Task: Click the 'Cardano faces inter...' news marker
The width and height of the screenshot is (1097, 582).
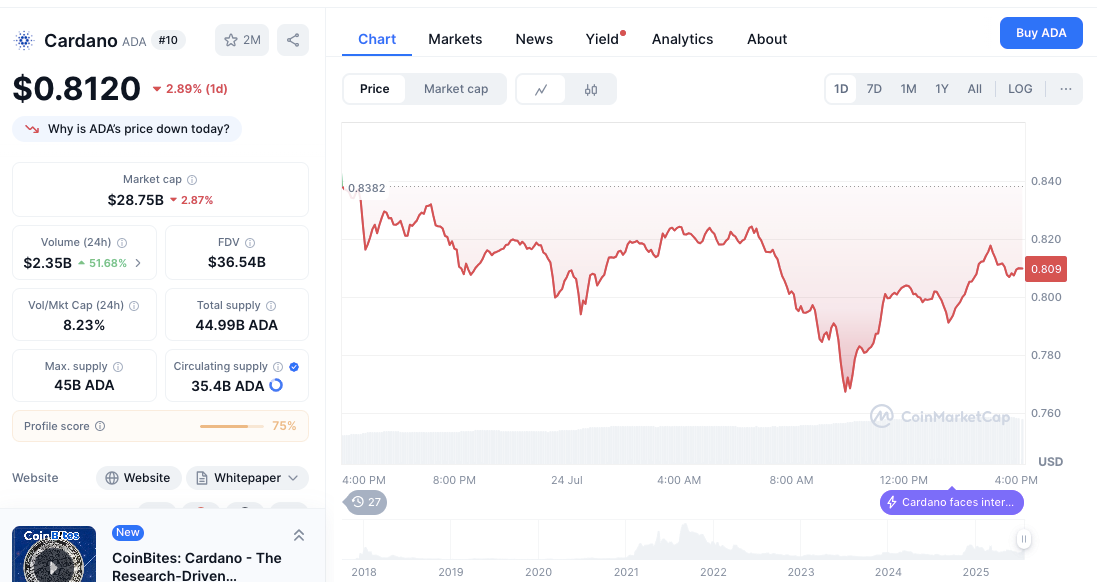Action: (951, 502)
